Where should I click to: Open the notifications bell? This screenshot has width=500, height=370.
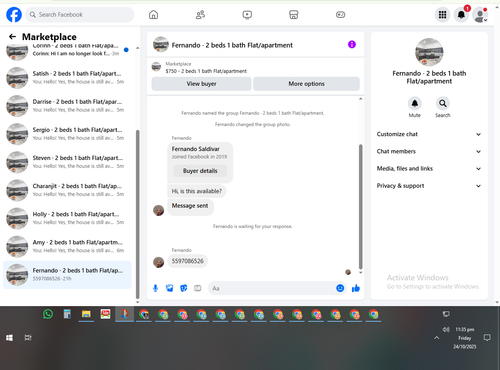(461, 15)
